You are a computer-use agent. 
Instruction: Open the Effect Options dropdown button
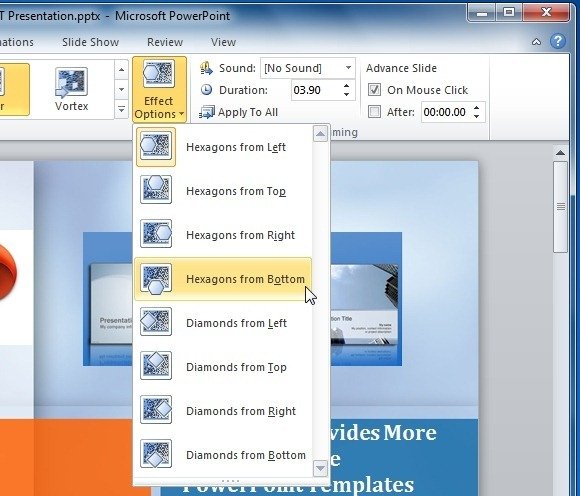click(x=159, y=89)
